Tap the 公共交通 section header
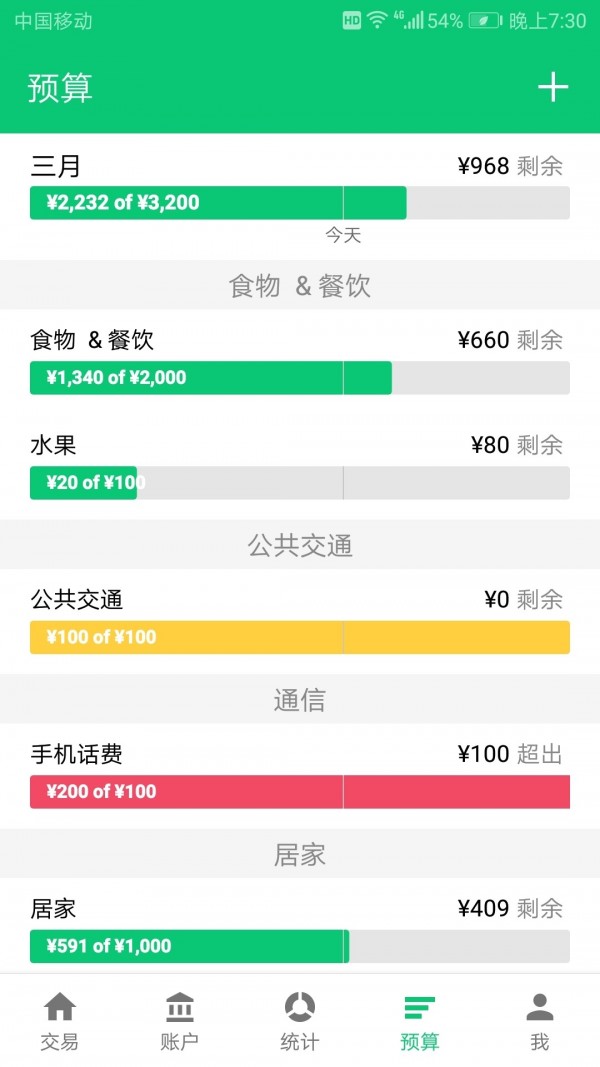The width and height of the screenshot is (600, 1067). (300, 545)
